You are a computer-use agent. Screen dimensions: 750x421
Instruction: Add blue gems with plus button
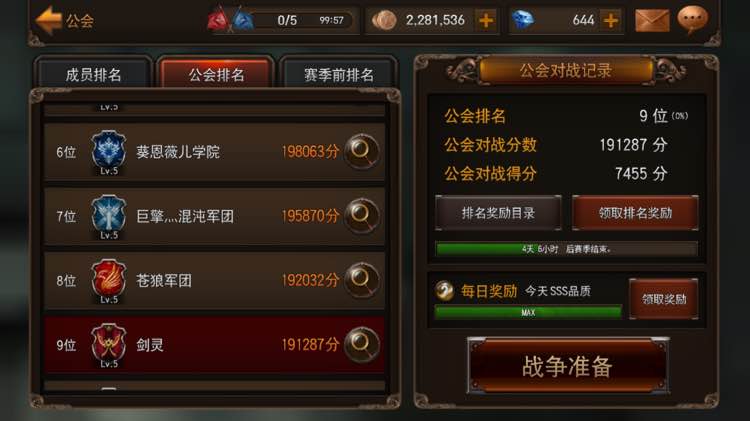pos(611,21)
